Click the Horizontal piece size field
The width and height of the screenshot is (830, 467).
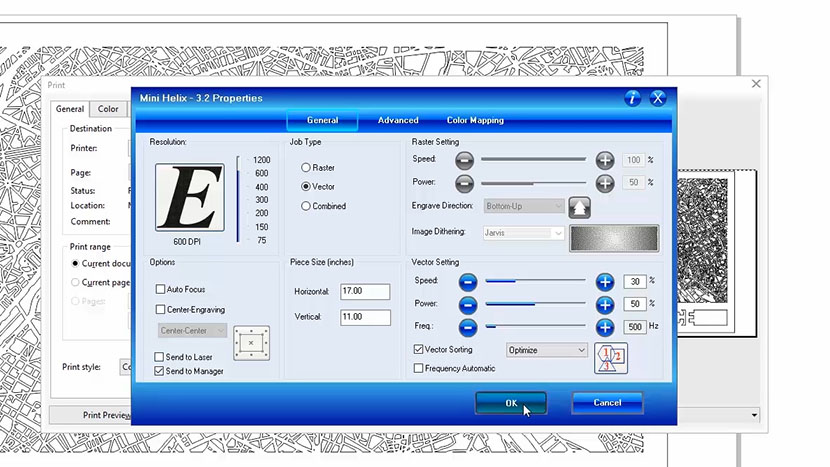(364, 291)
